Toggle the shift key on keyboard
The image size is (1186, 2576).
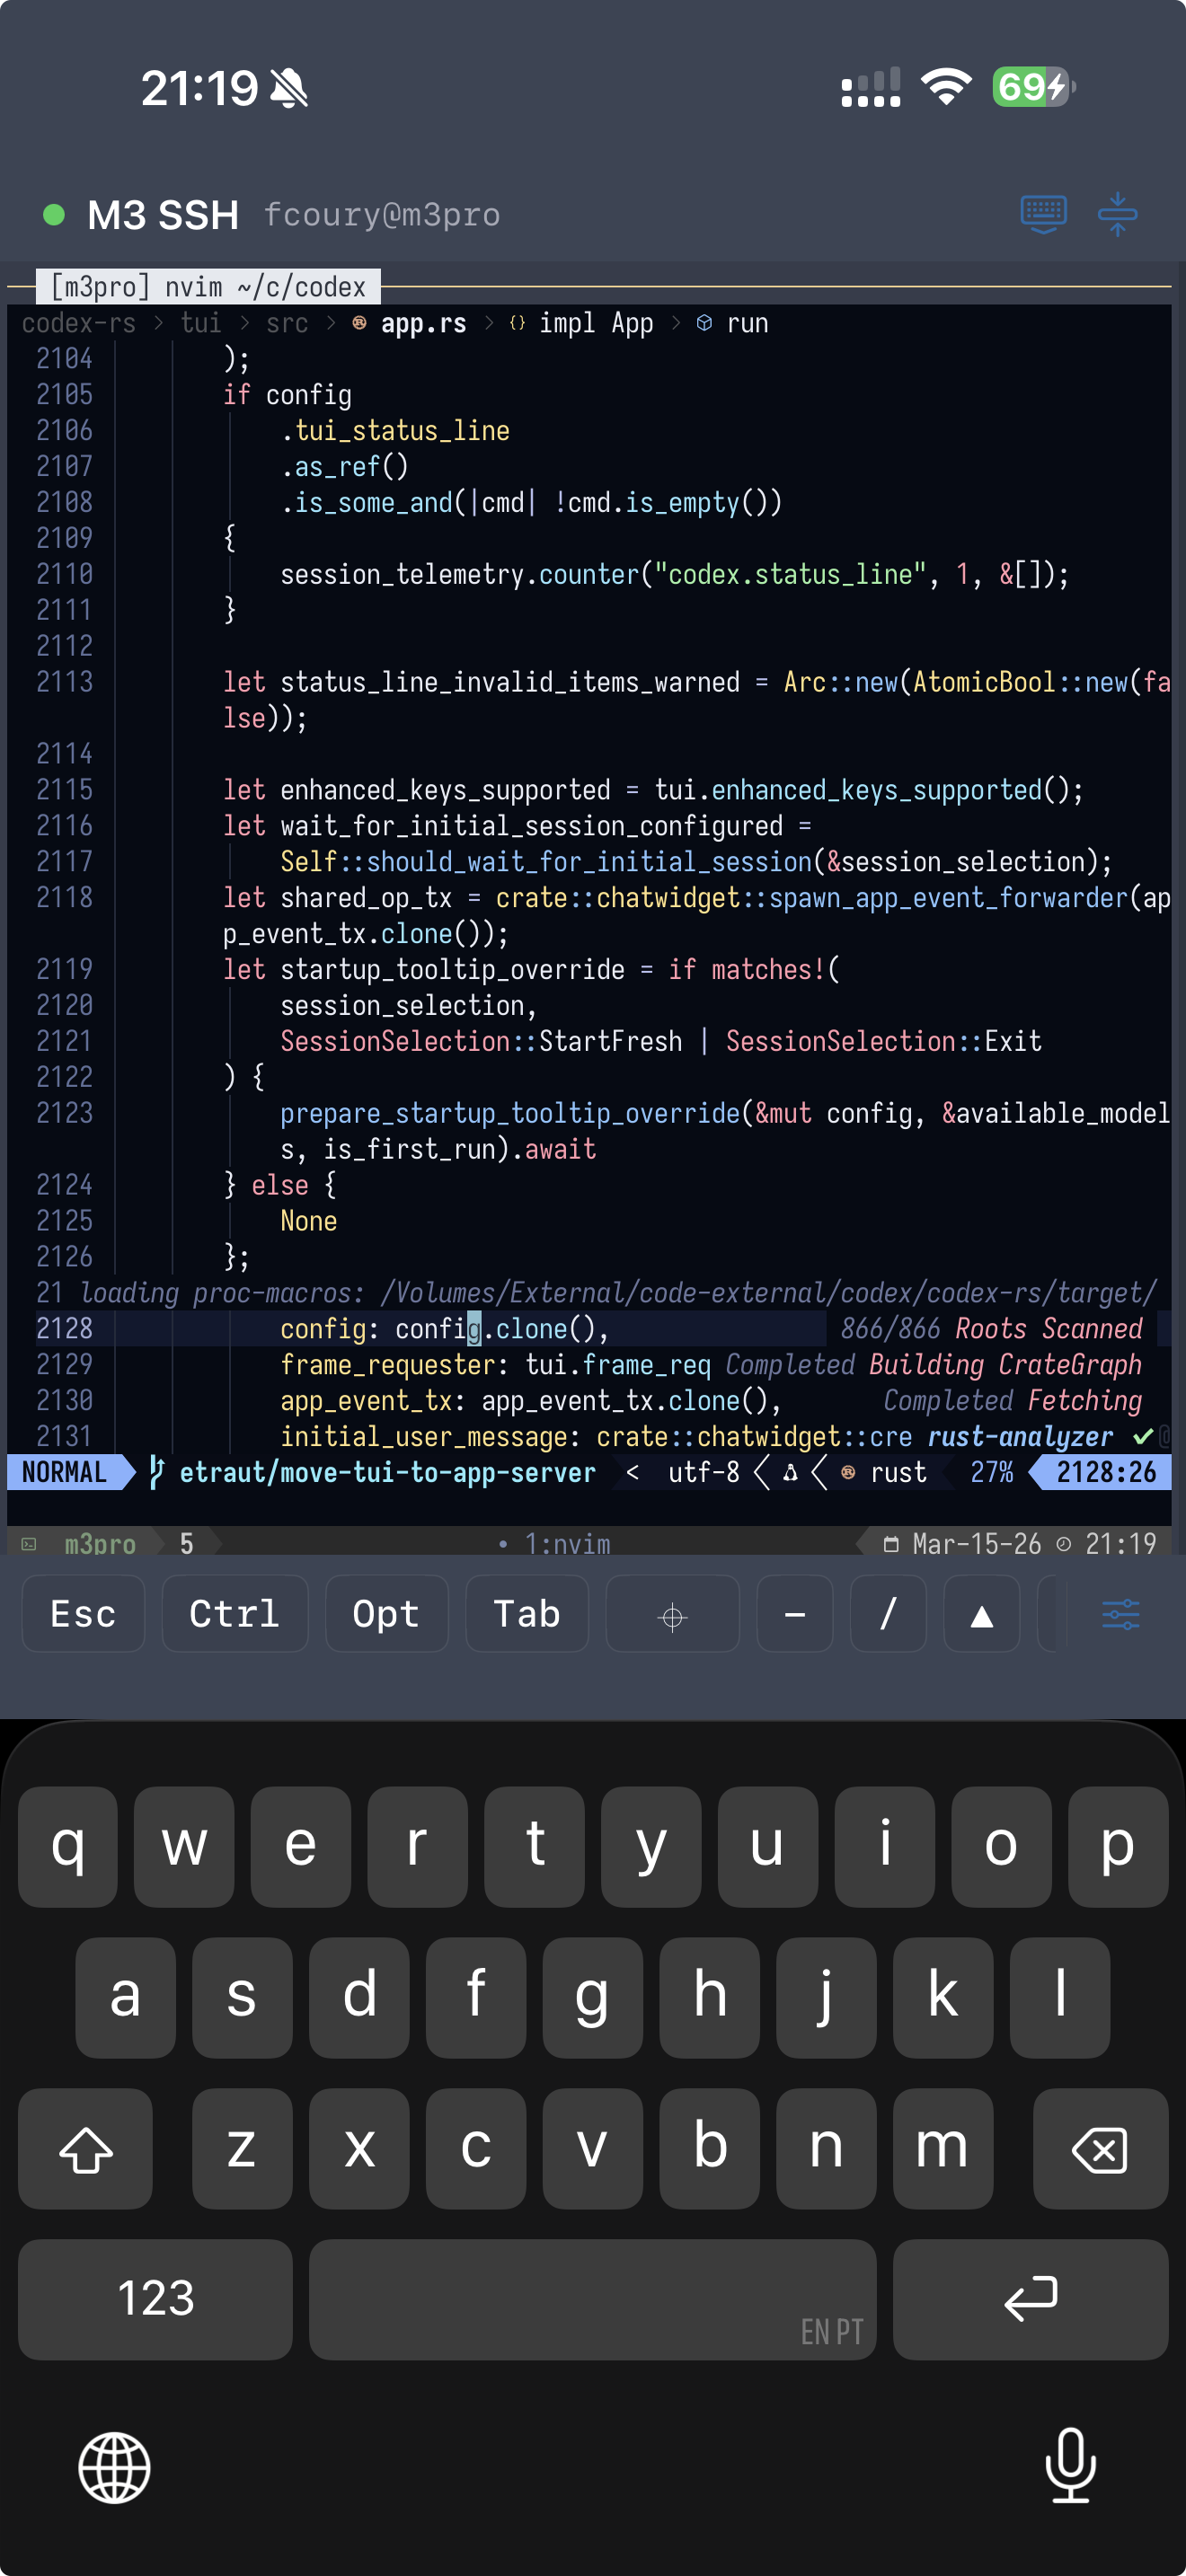coord(86,2148)
